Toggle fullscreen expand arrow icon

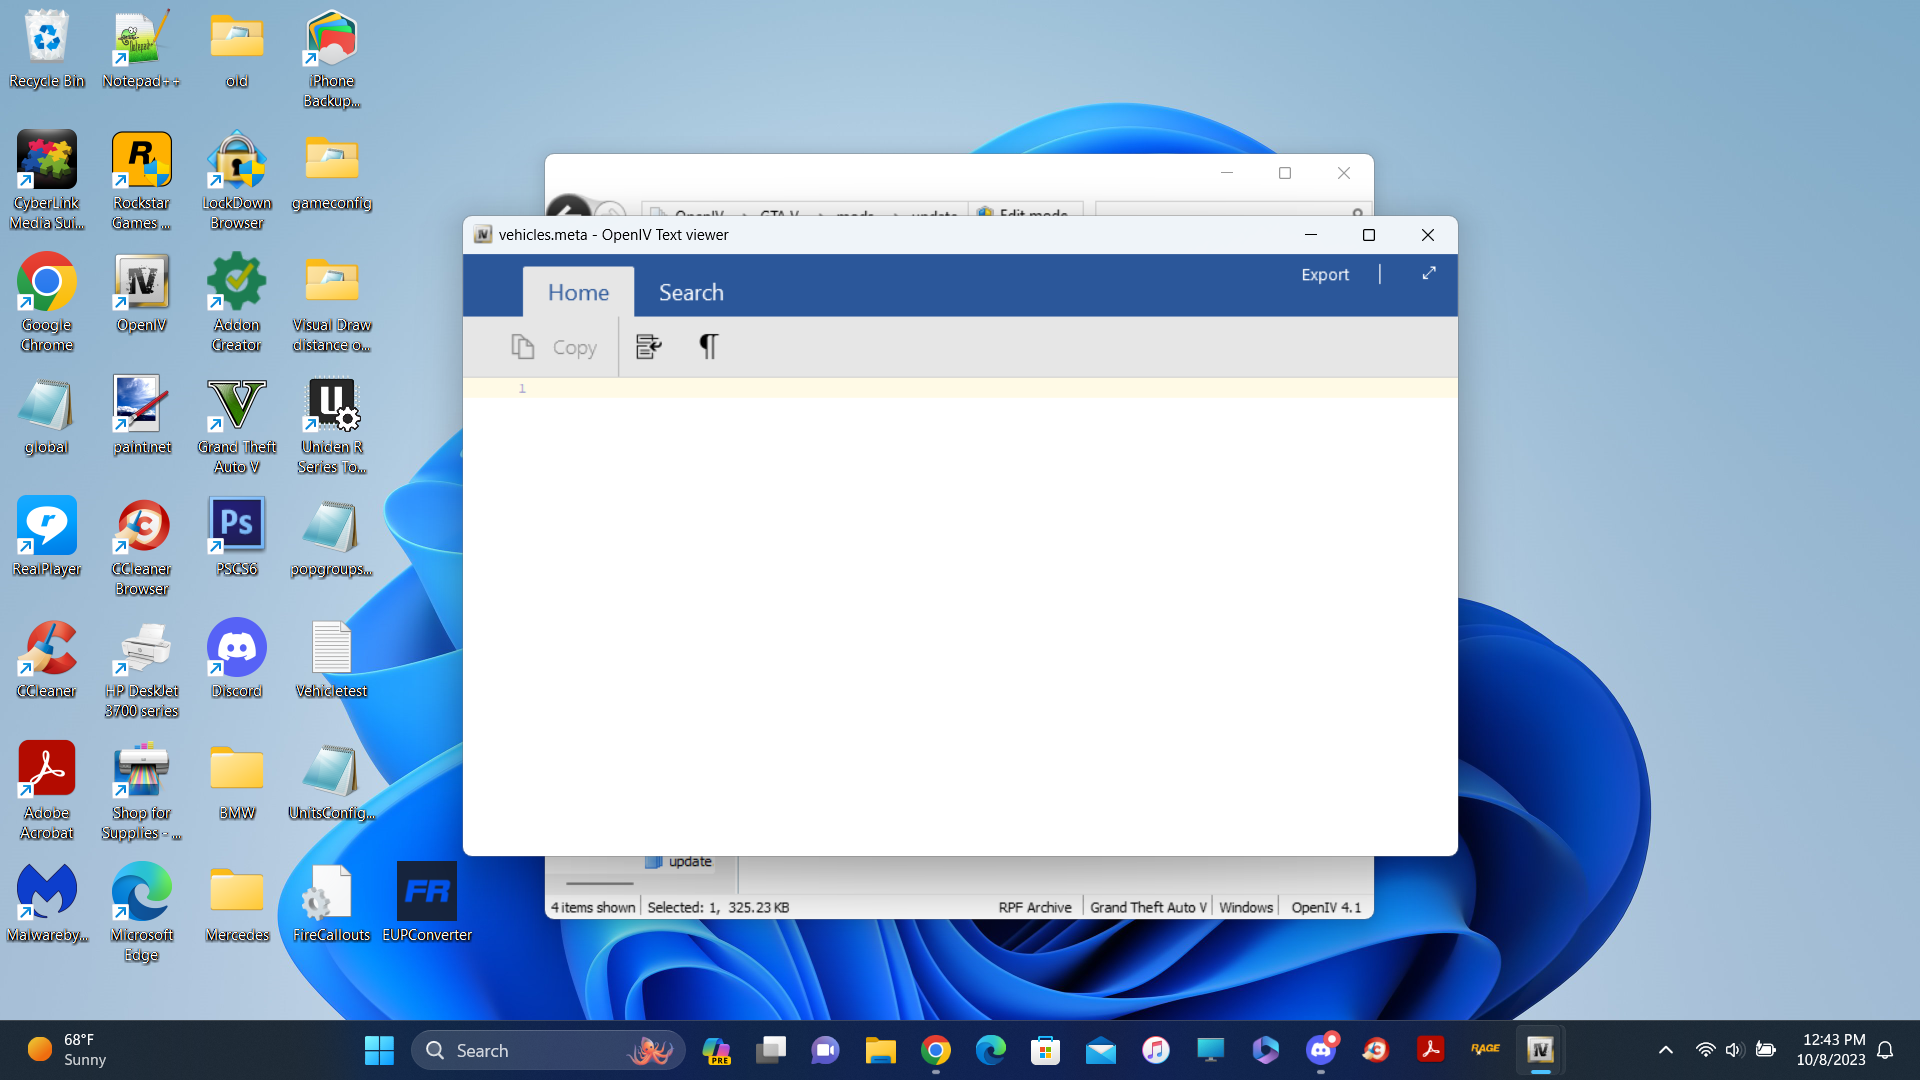point(1429,273)
